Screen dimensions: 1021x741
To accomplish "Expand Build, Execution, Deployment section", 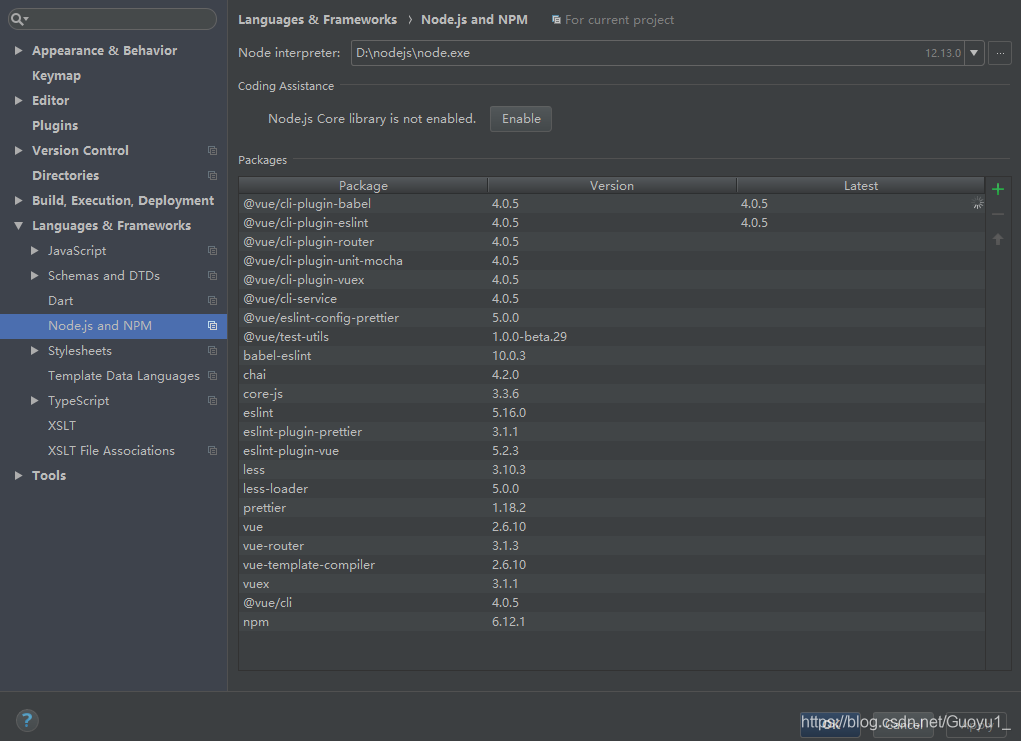I will (x=18, y=201).
